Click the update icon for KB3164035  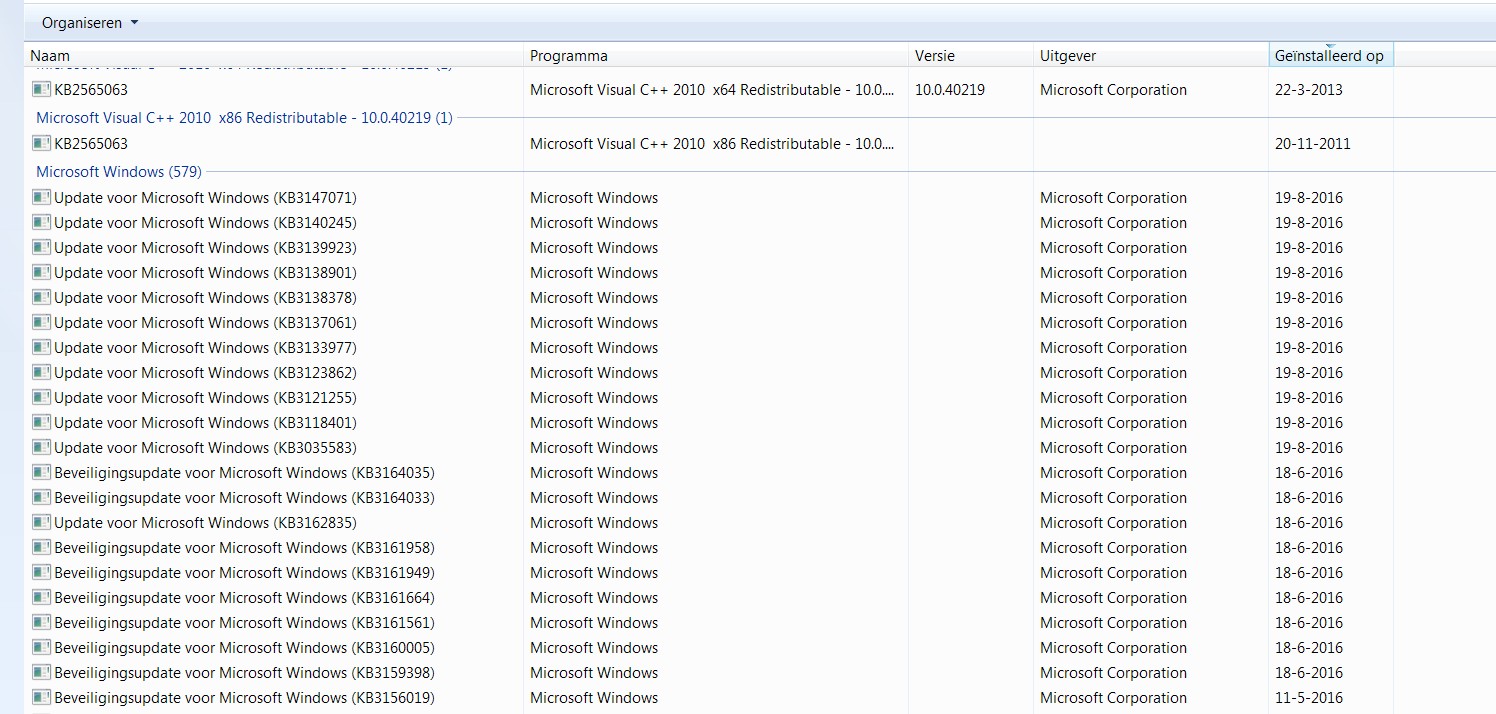(x=42, y=472)
